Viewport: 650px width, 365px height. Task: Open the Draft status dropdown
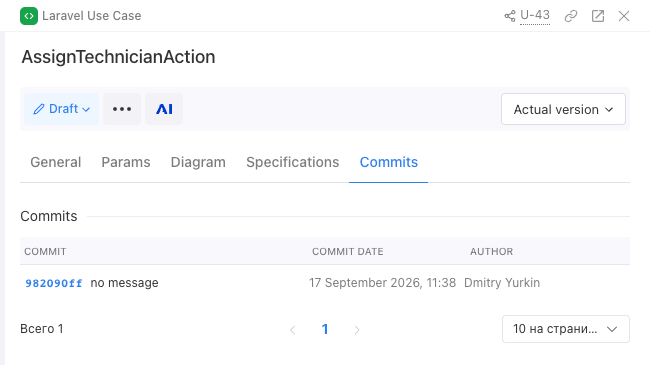pyautogui.click(x=61, y=109)
